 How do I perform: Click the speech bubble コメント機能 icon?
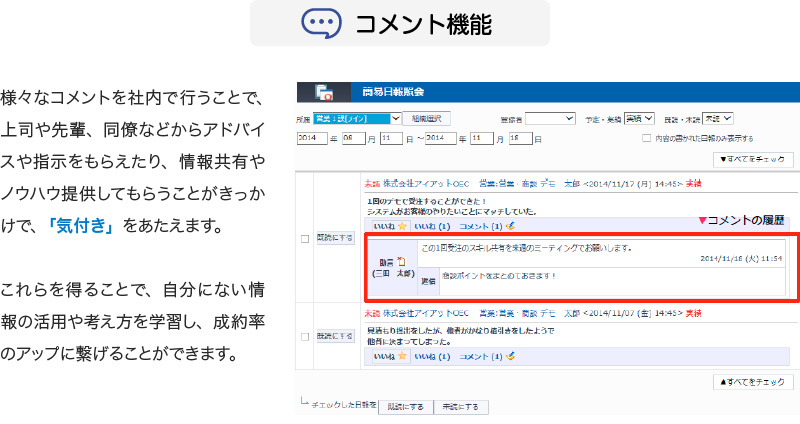321,23
